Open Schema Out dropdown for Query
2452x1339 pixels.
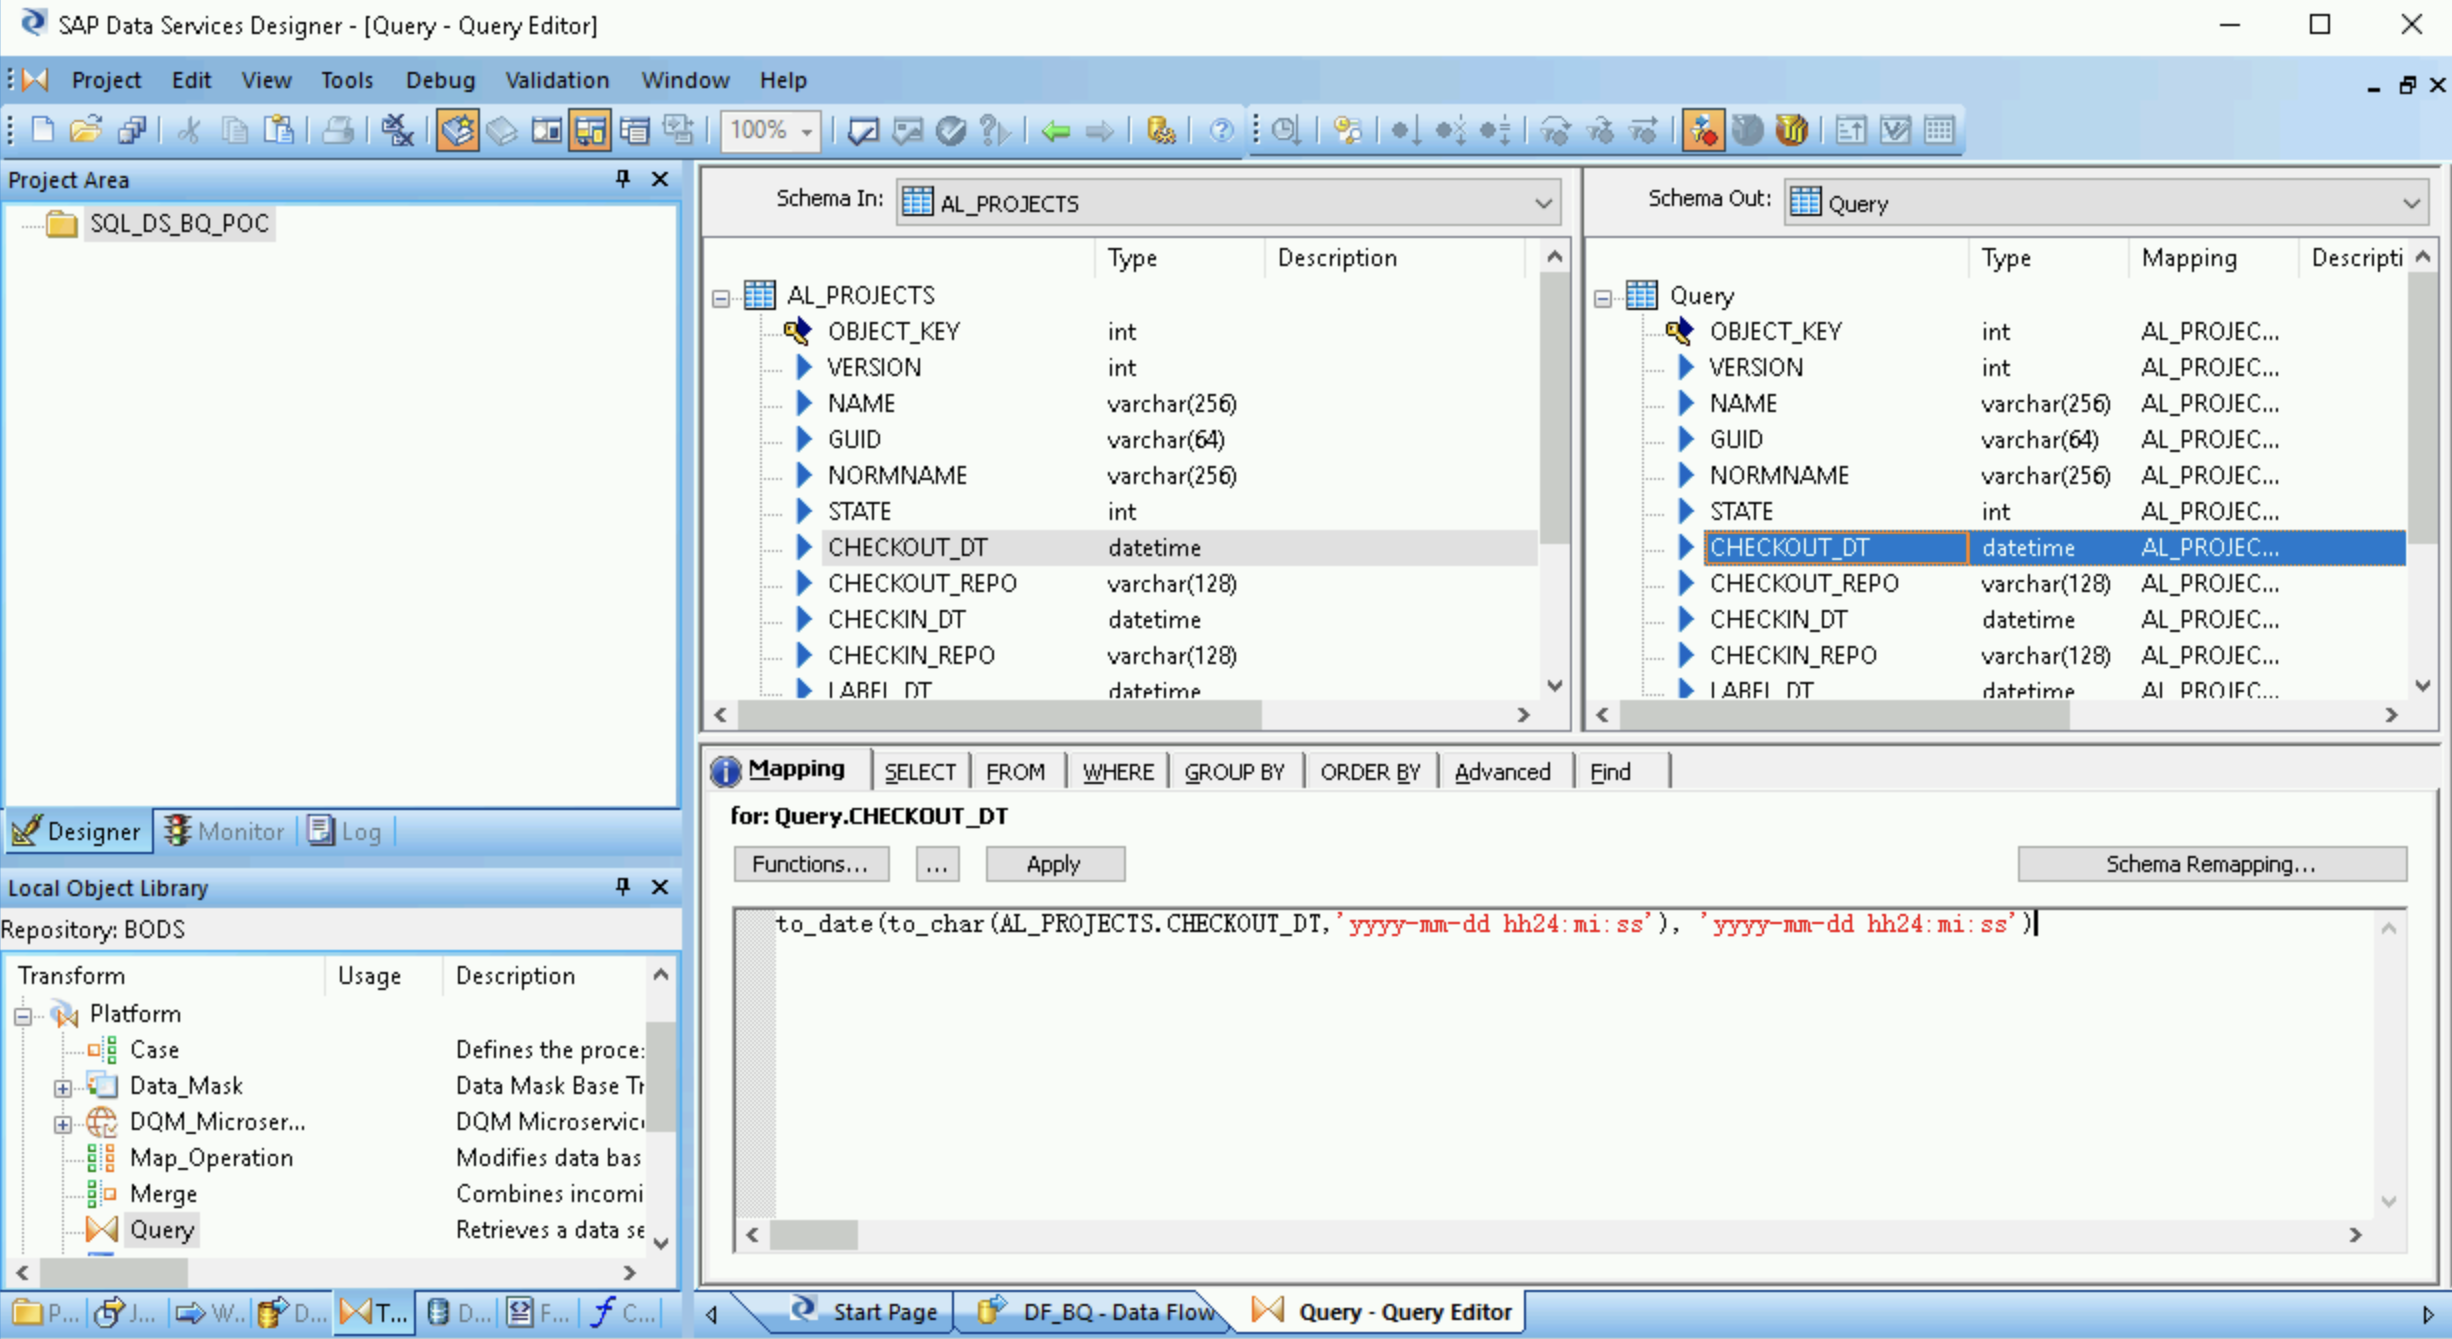point(2409,201)
